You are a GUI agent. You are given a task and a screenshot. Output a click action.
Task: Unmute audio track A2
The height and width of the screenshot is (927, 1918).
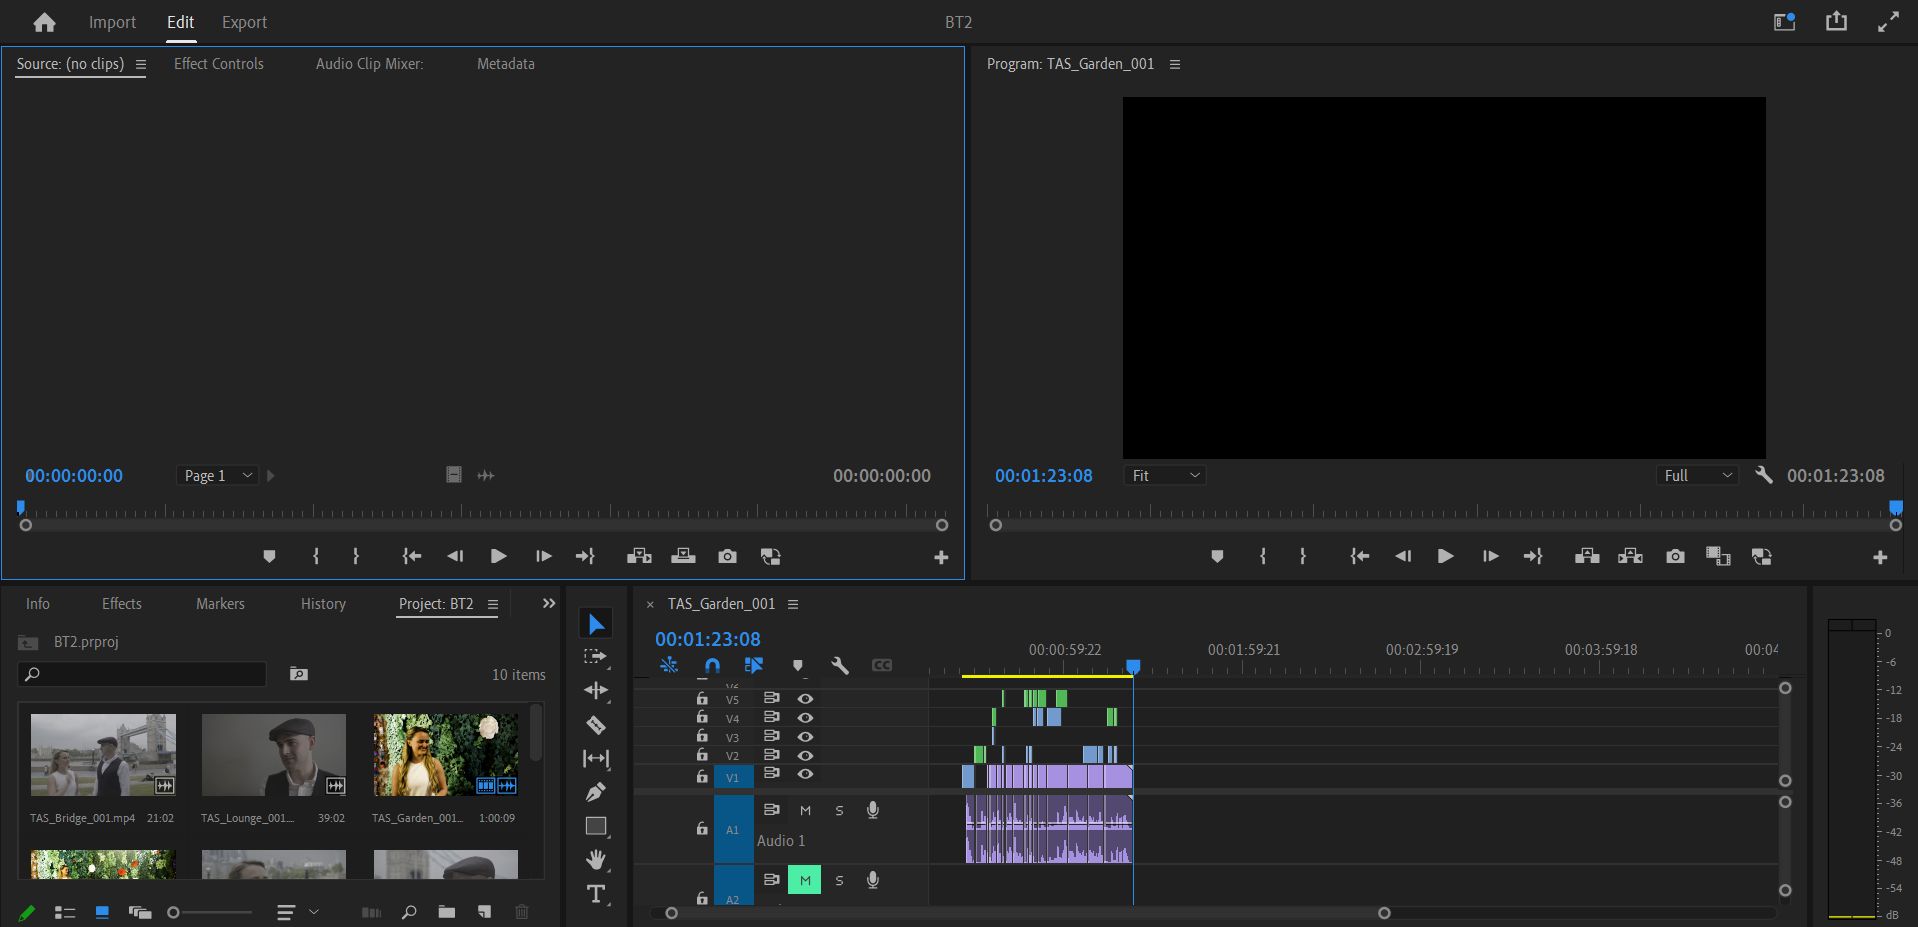(805, 880)
